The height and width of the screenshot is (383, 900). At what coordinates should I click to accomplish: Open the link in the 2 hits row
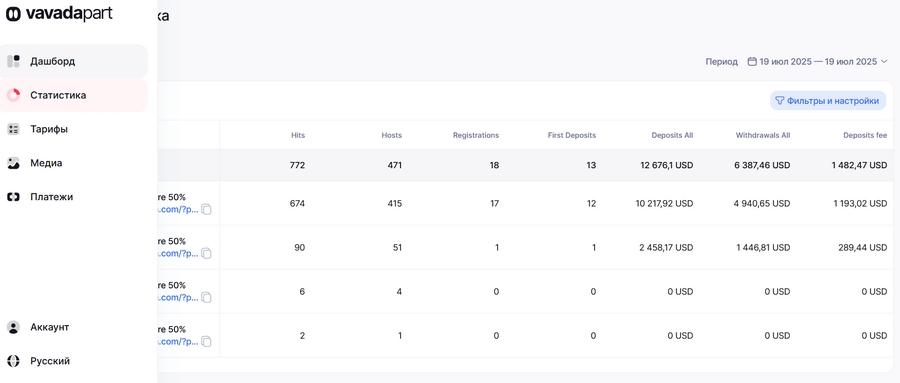178,342
